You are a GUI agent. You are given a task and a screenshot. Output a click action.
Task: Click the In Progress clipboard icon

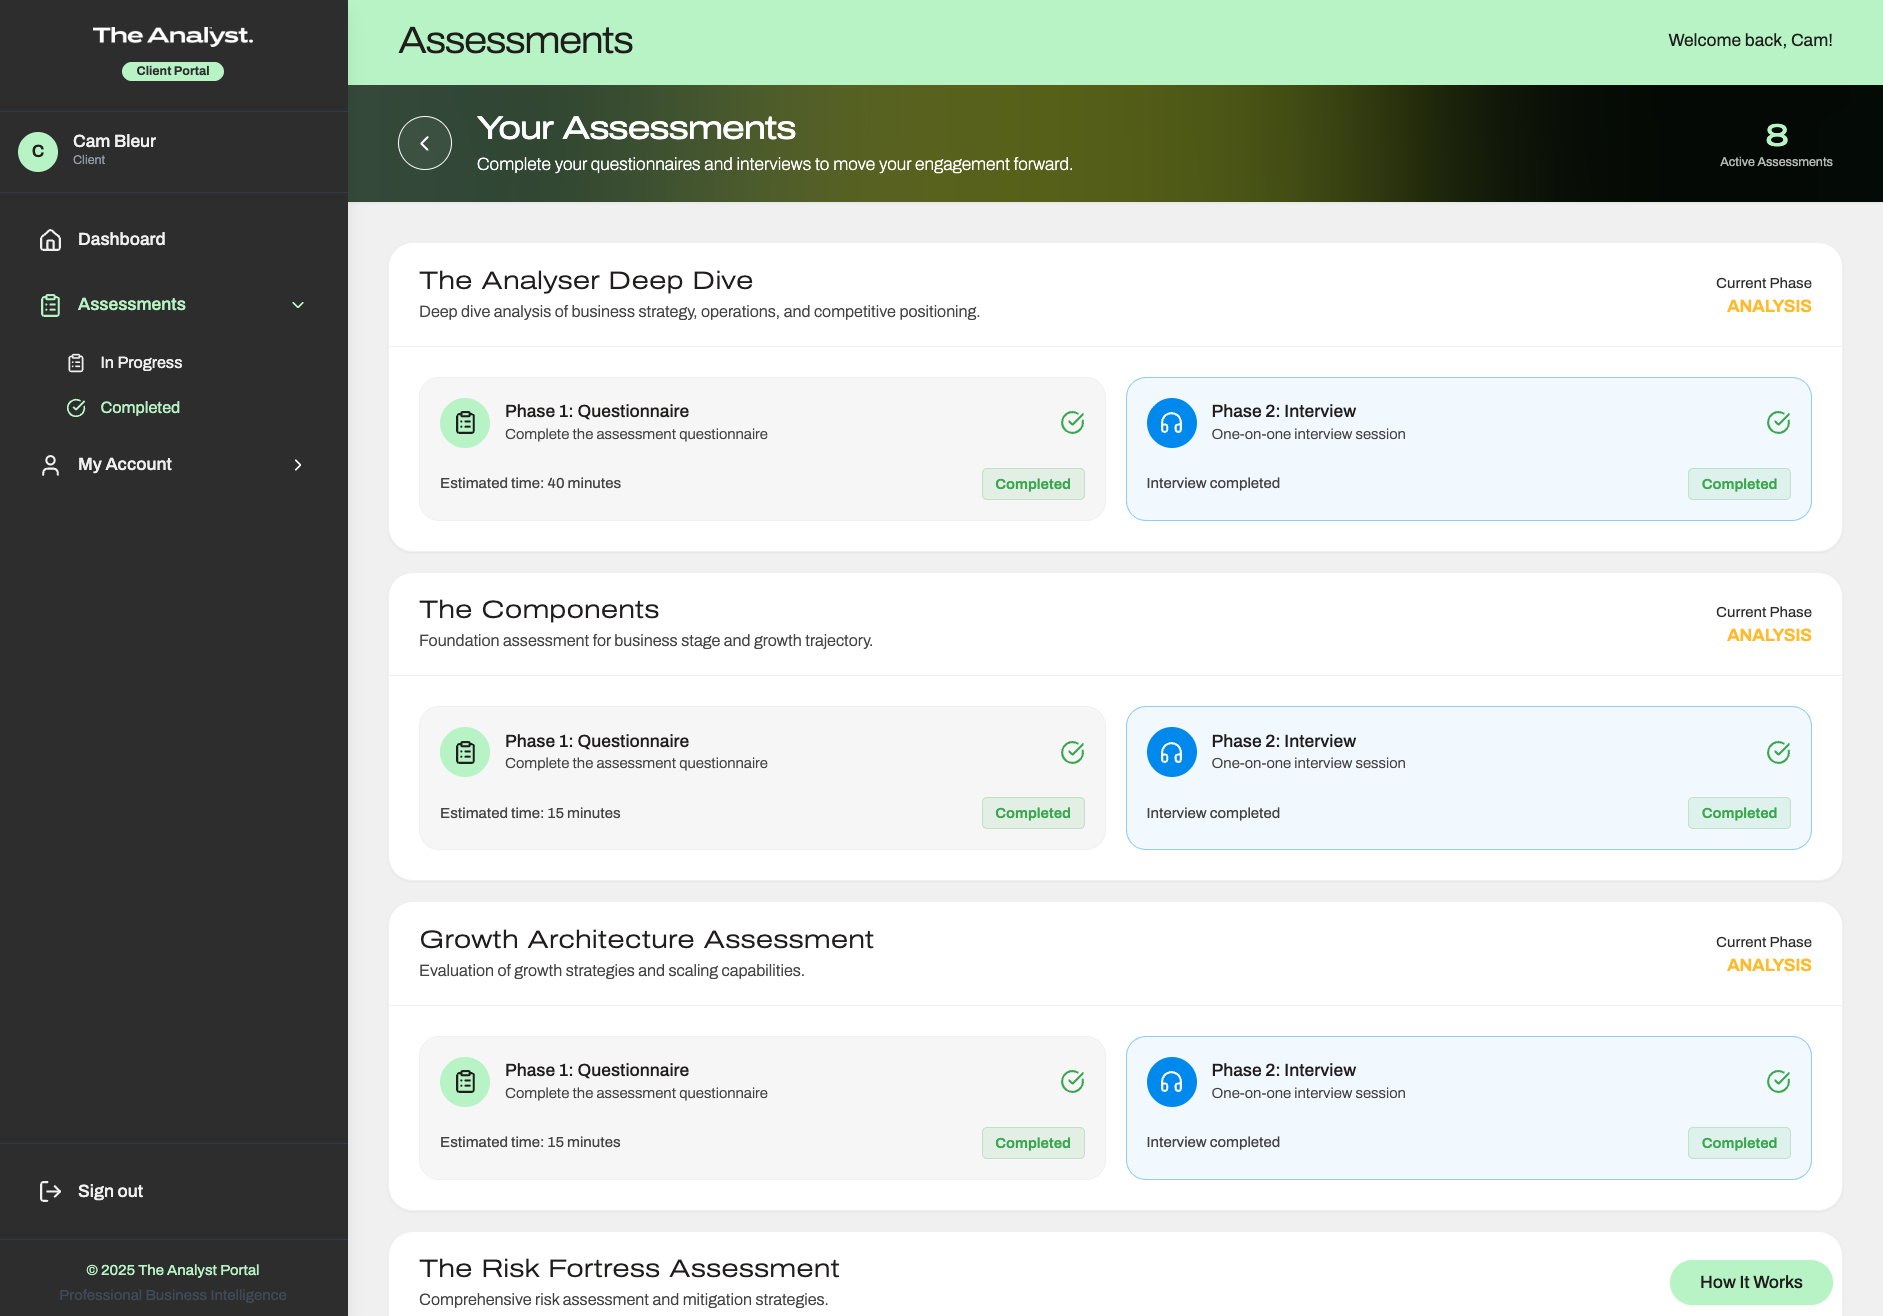click(76, 363)
